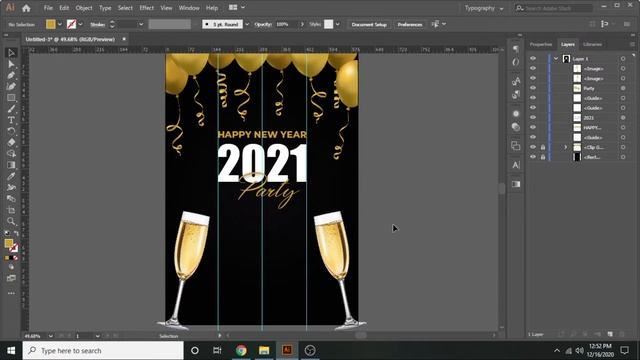Select the Direct Selection tool
The width and height of the screenshot is (640, 360).
[x=11, y=64]
